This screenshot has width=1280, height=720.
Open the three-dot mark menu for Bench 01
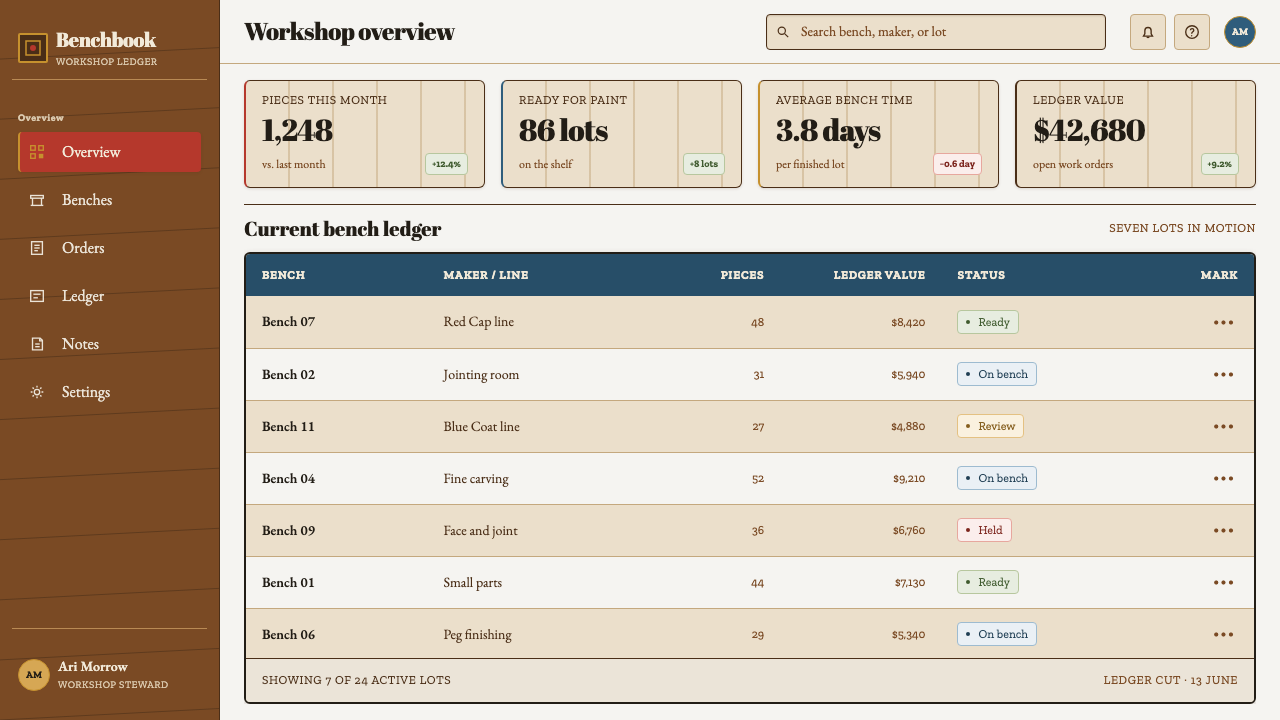coord(1223,582)
